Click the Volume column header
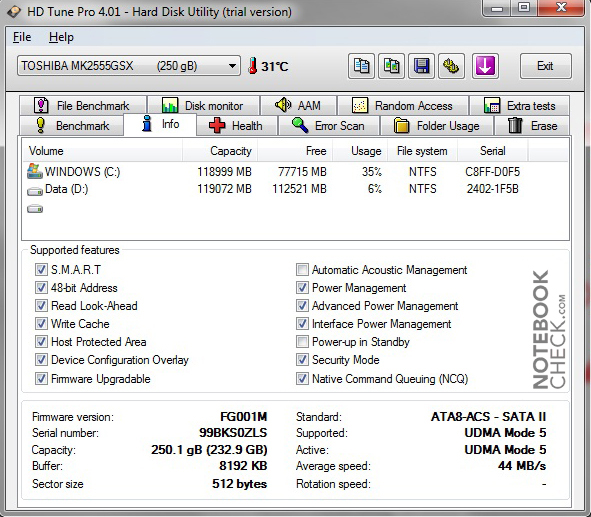591x517 pixels. click(103, 151)
